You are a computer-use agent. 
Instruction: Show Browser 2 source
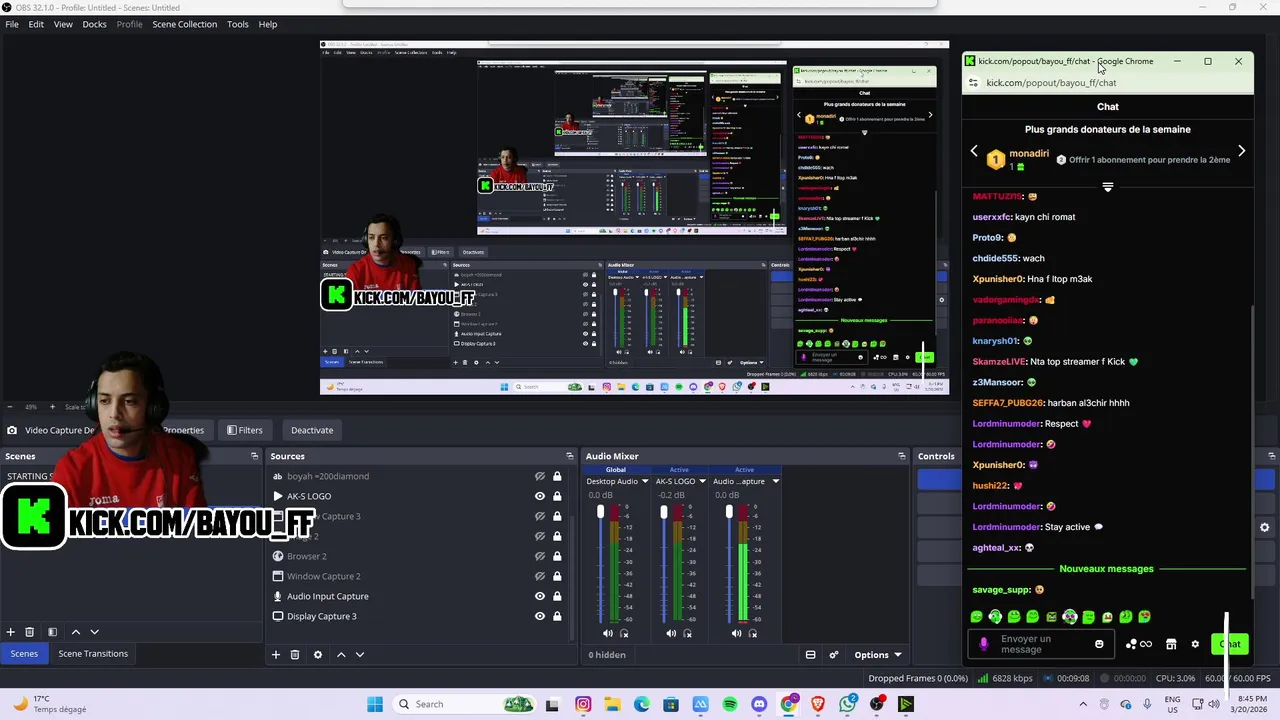point(540,556)
